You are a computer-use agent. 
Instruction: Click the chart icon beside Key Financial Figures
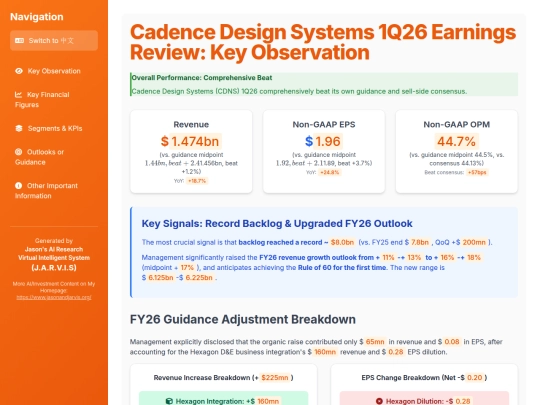[x=18, y=94]
